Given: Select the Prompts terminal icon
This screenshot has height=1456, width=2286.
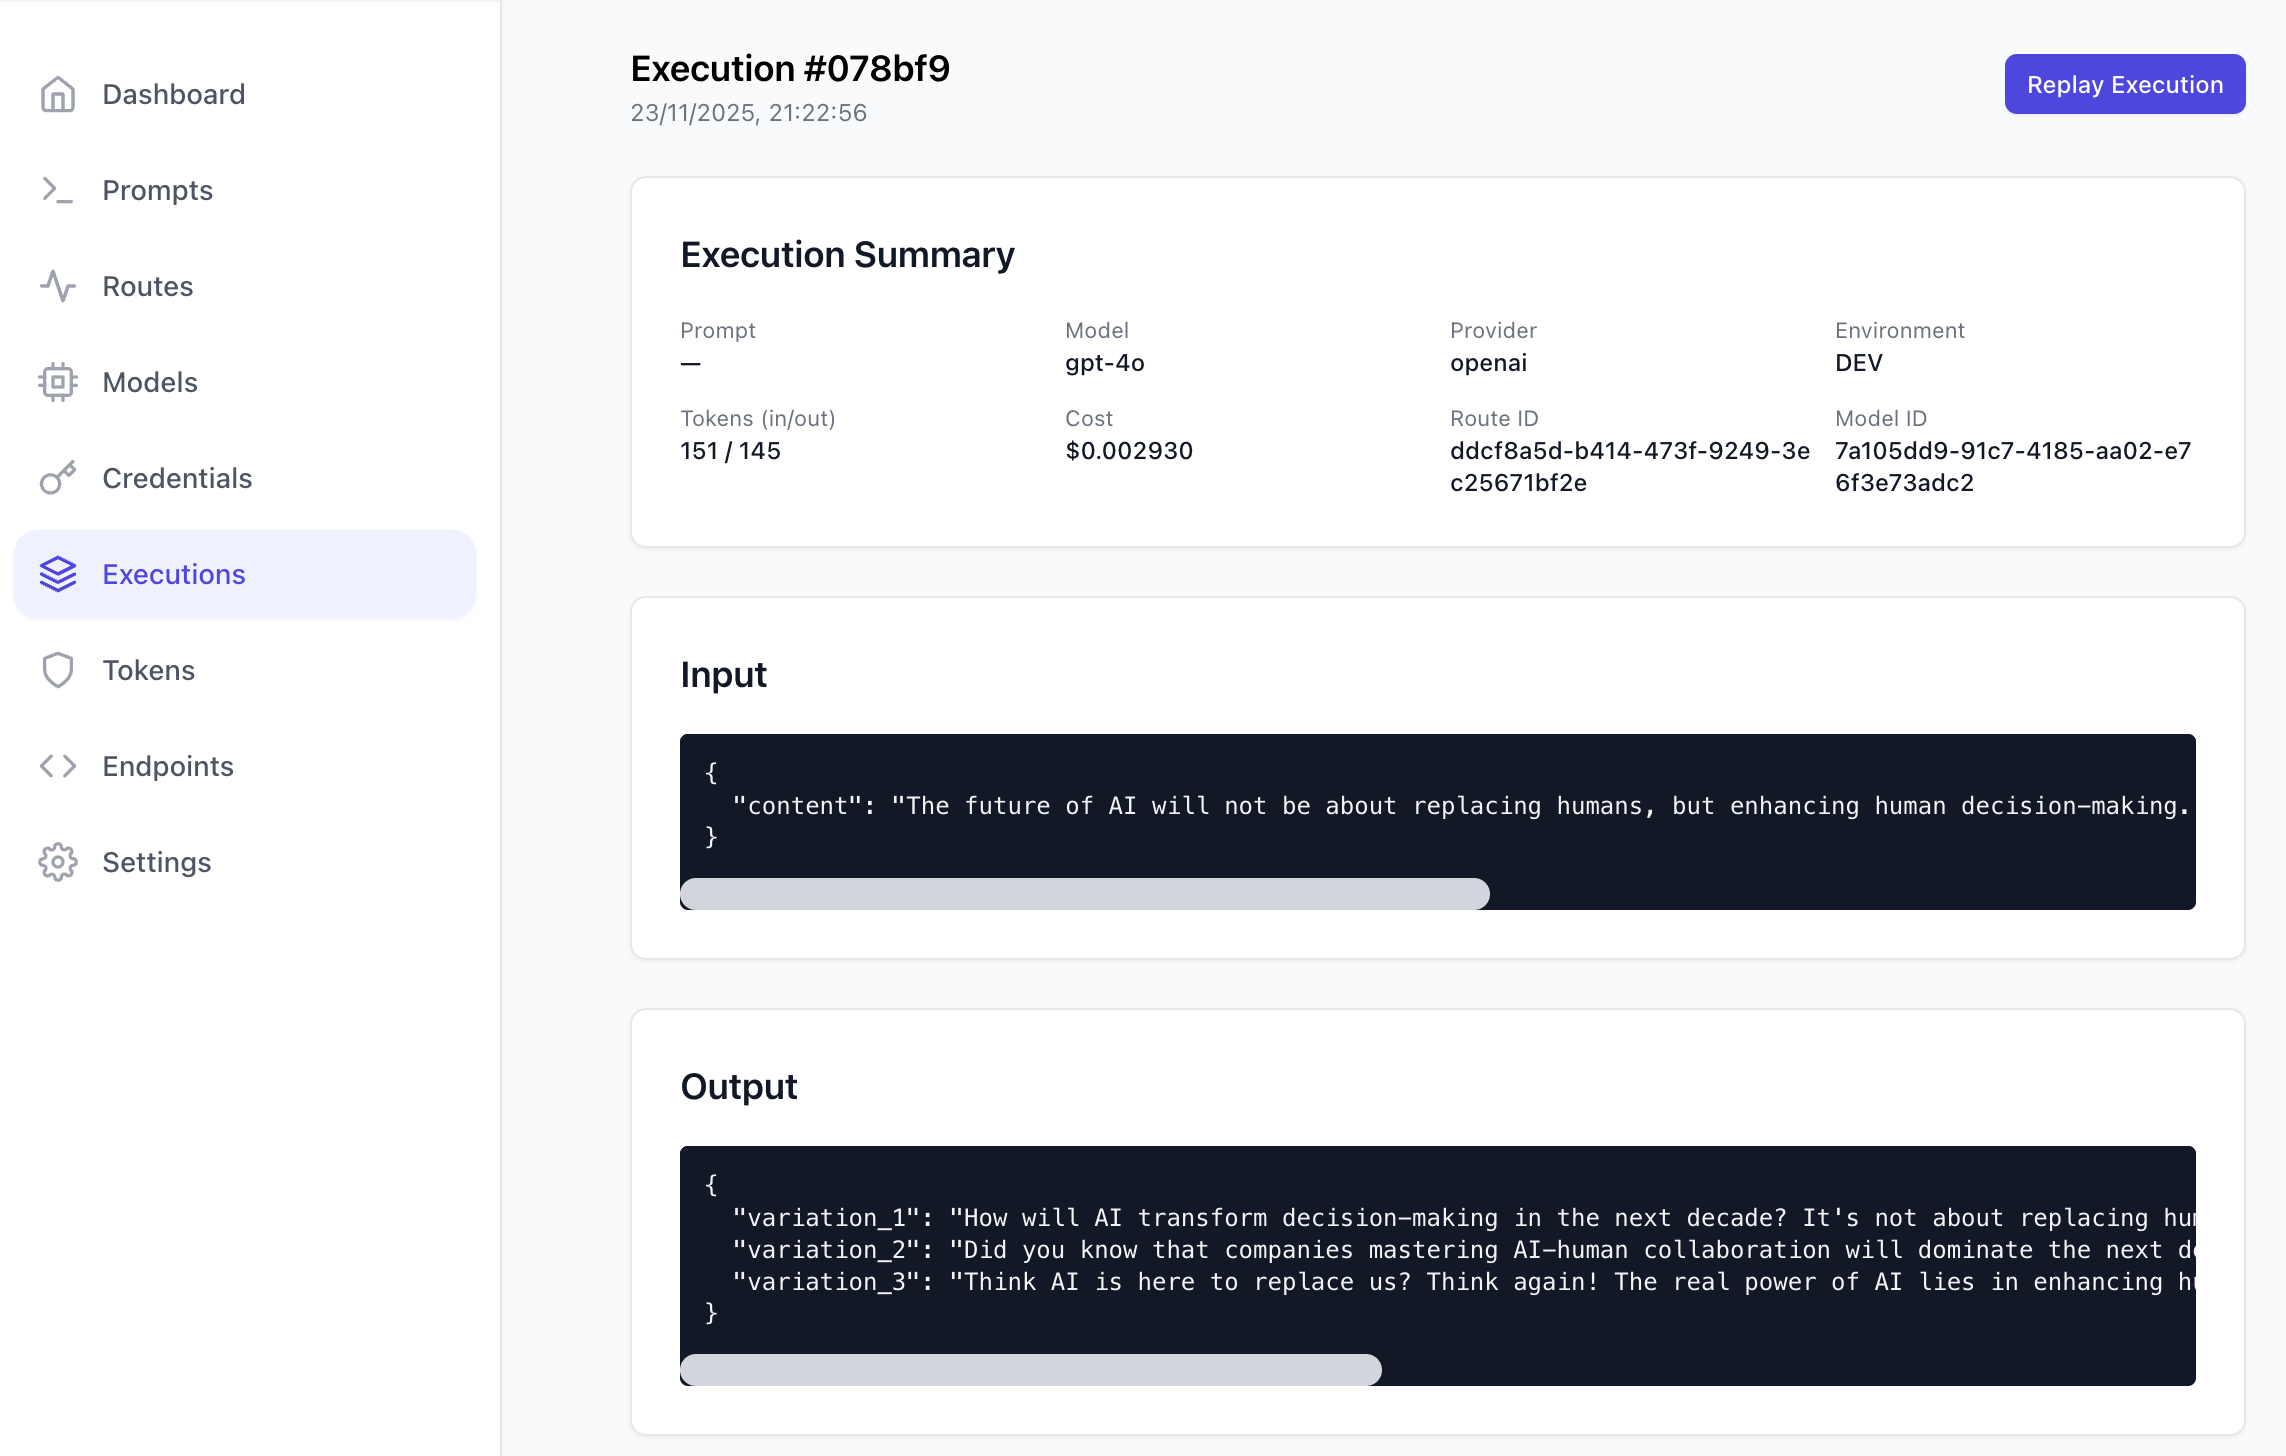Looking at the screenshot, I should [x=58, y=190].
